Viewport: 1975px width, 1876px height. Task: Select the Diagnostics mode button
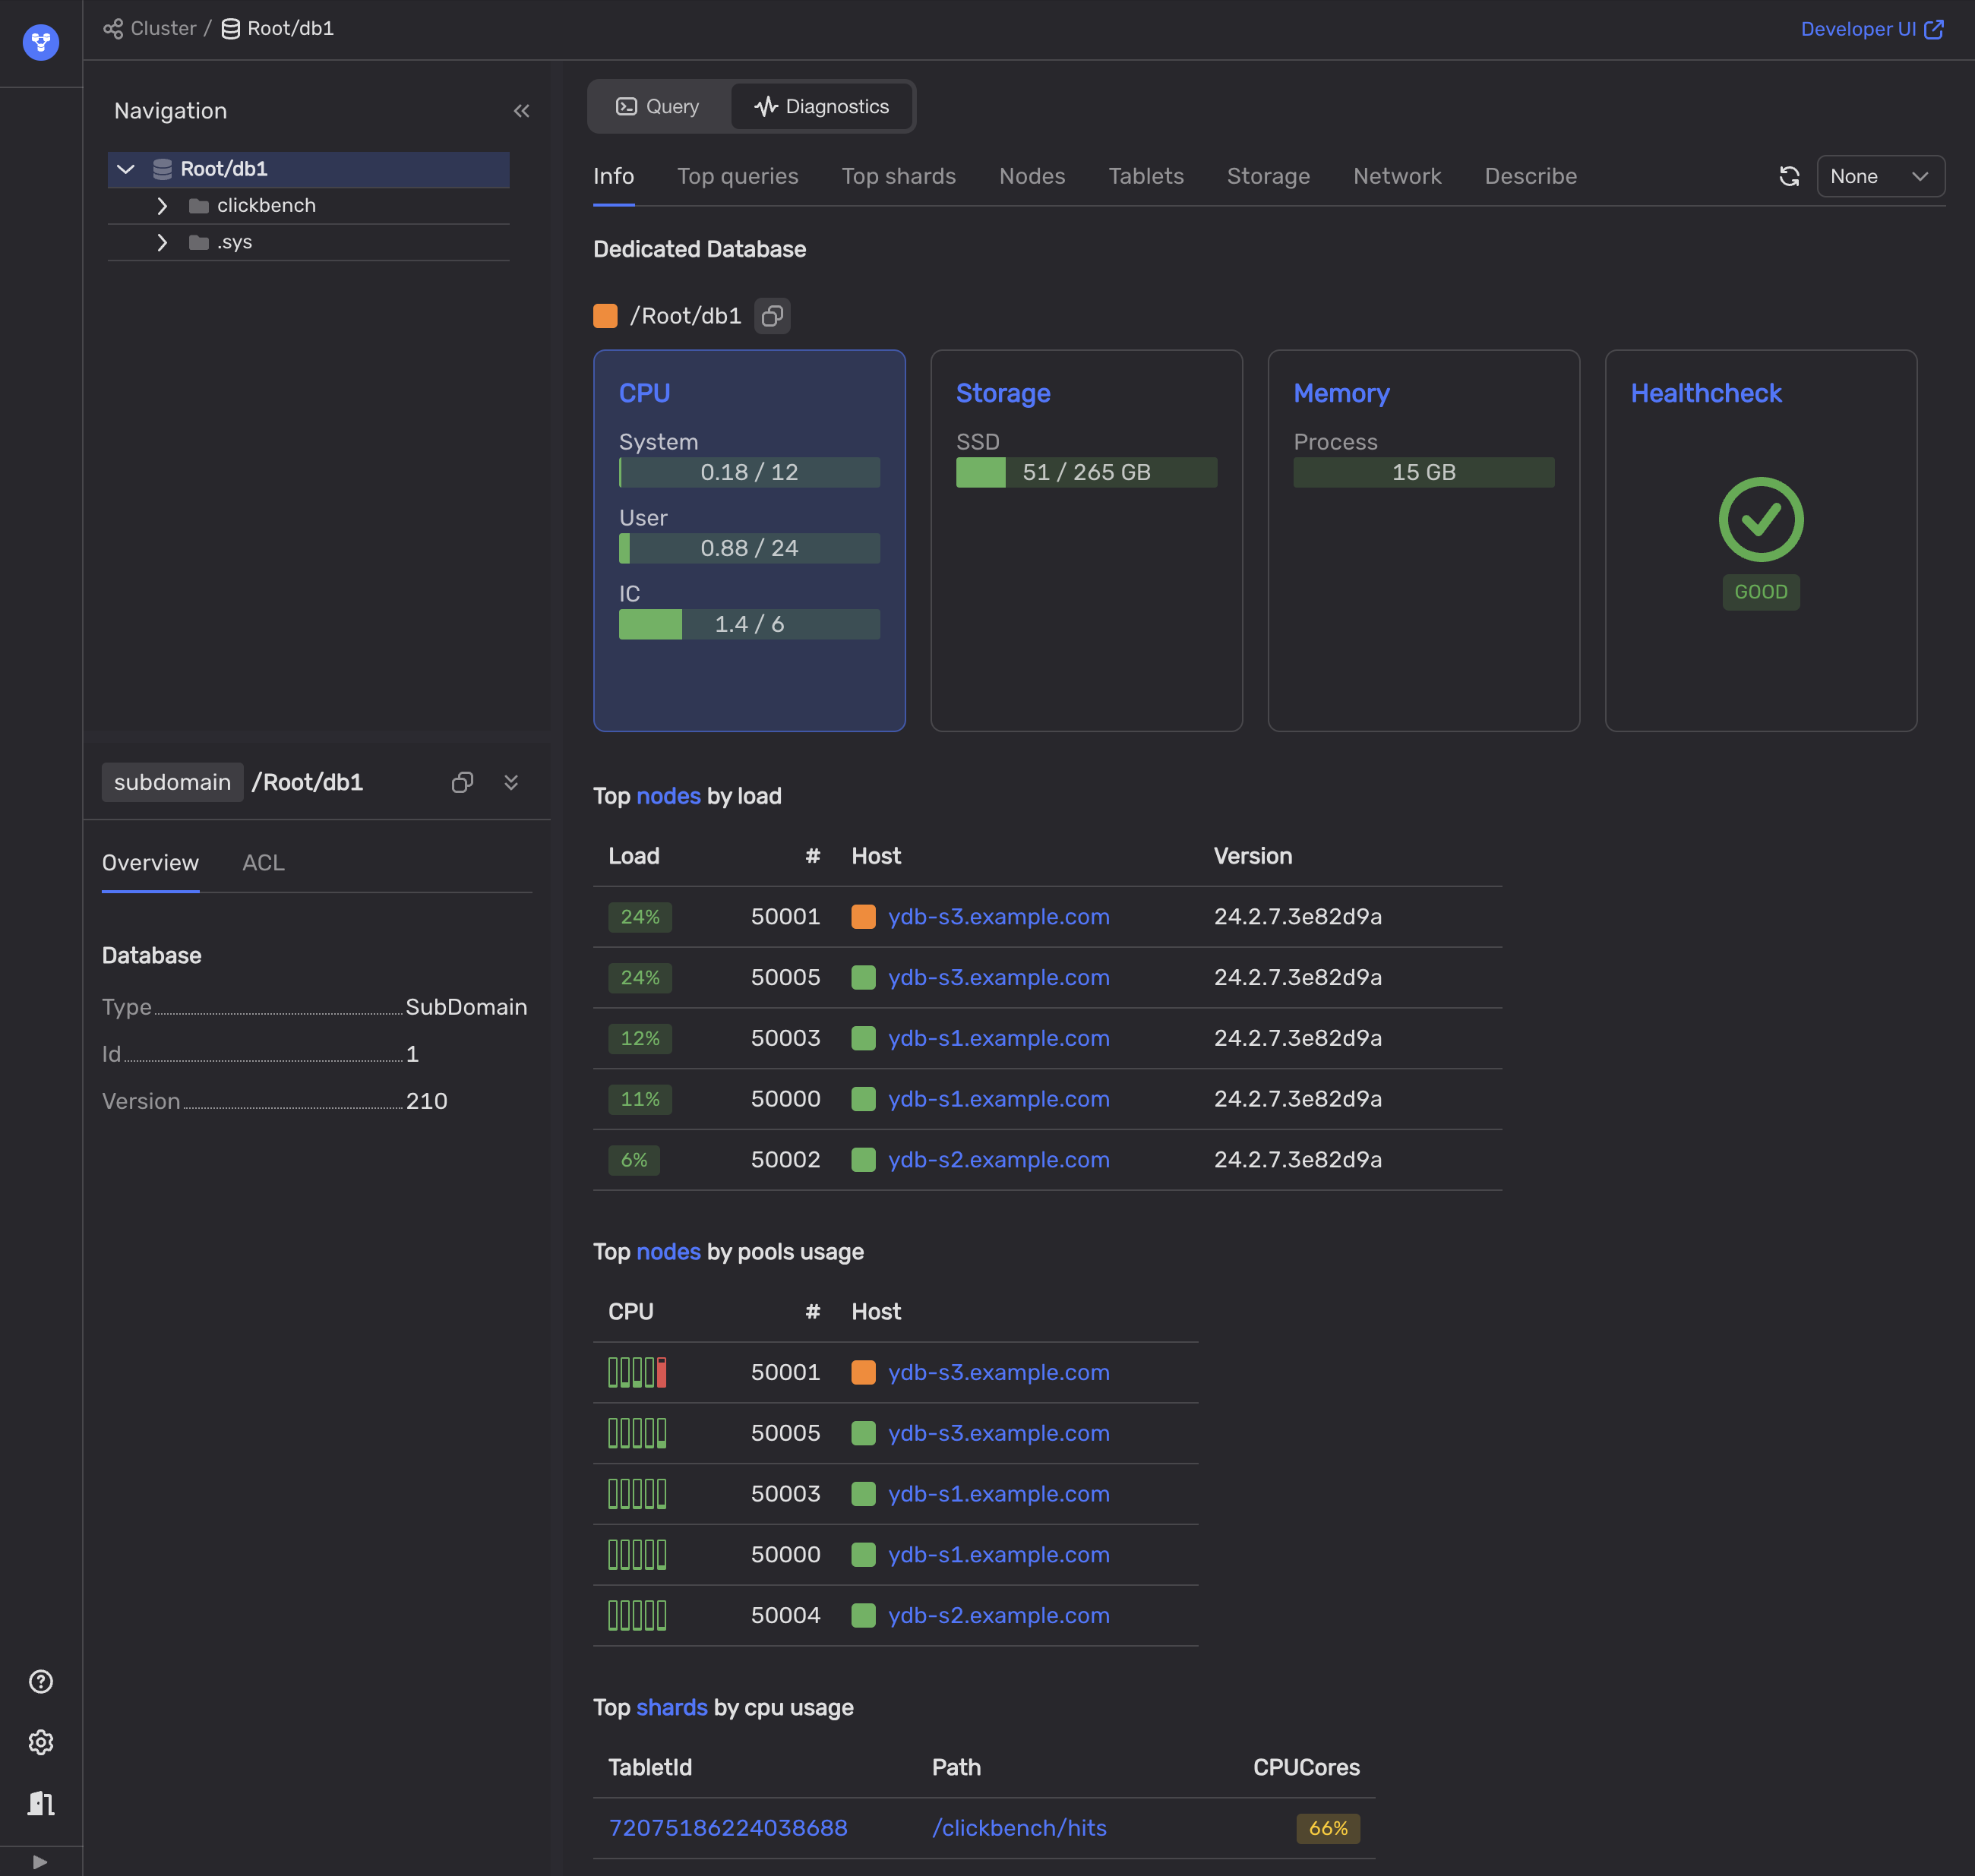[x=822, y=106]
